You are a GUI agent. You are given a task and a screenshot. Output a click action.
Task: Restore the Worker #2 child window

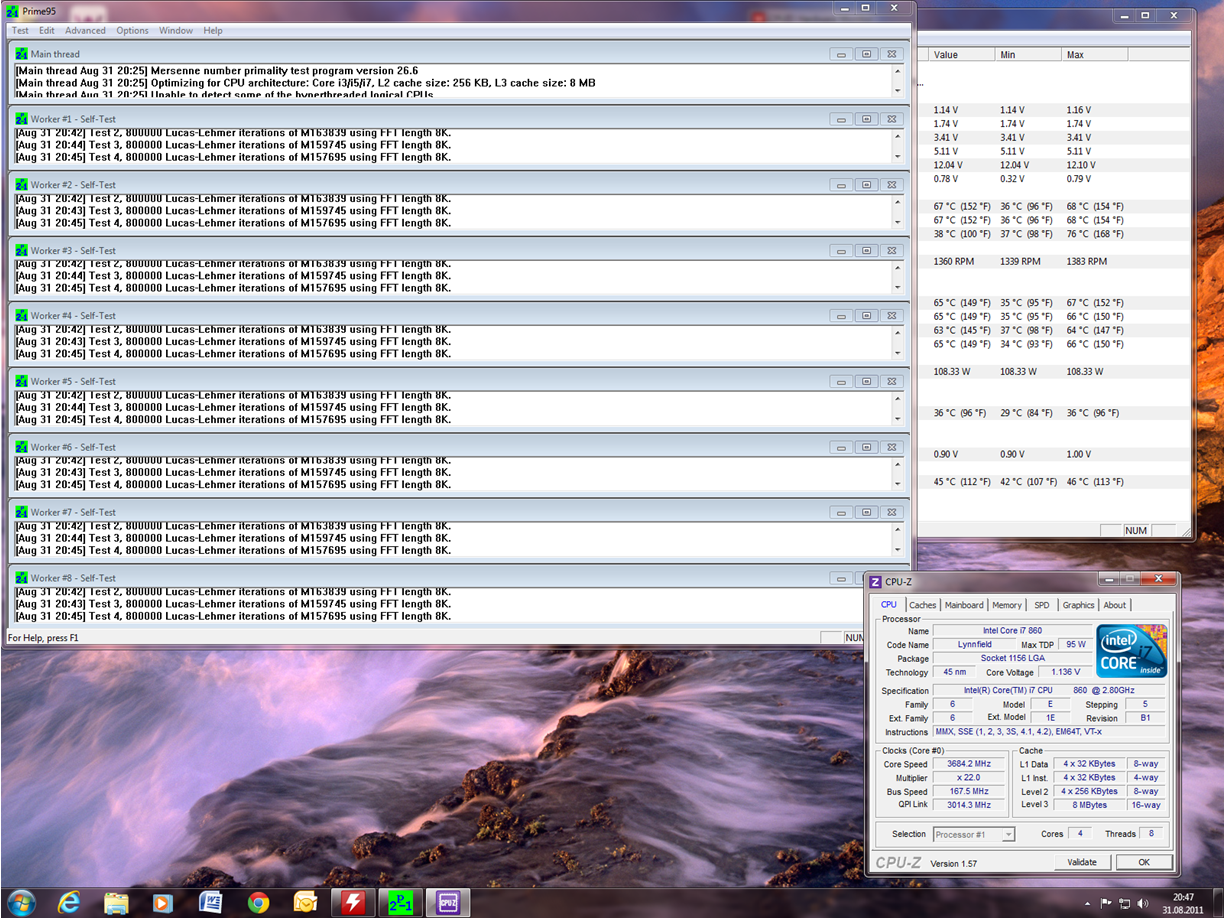coord(867,185)
